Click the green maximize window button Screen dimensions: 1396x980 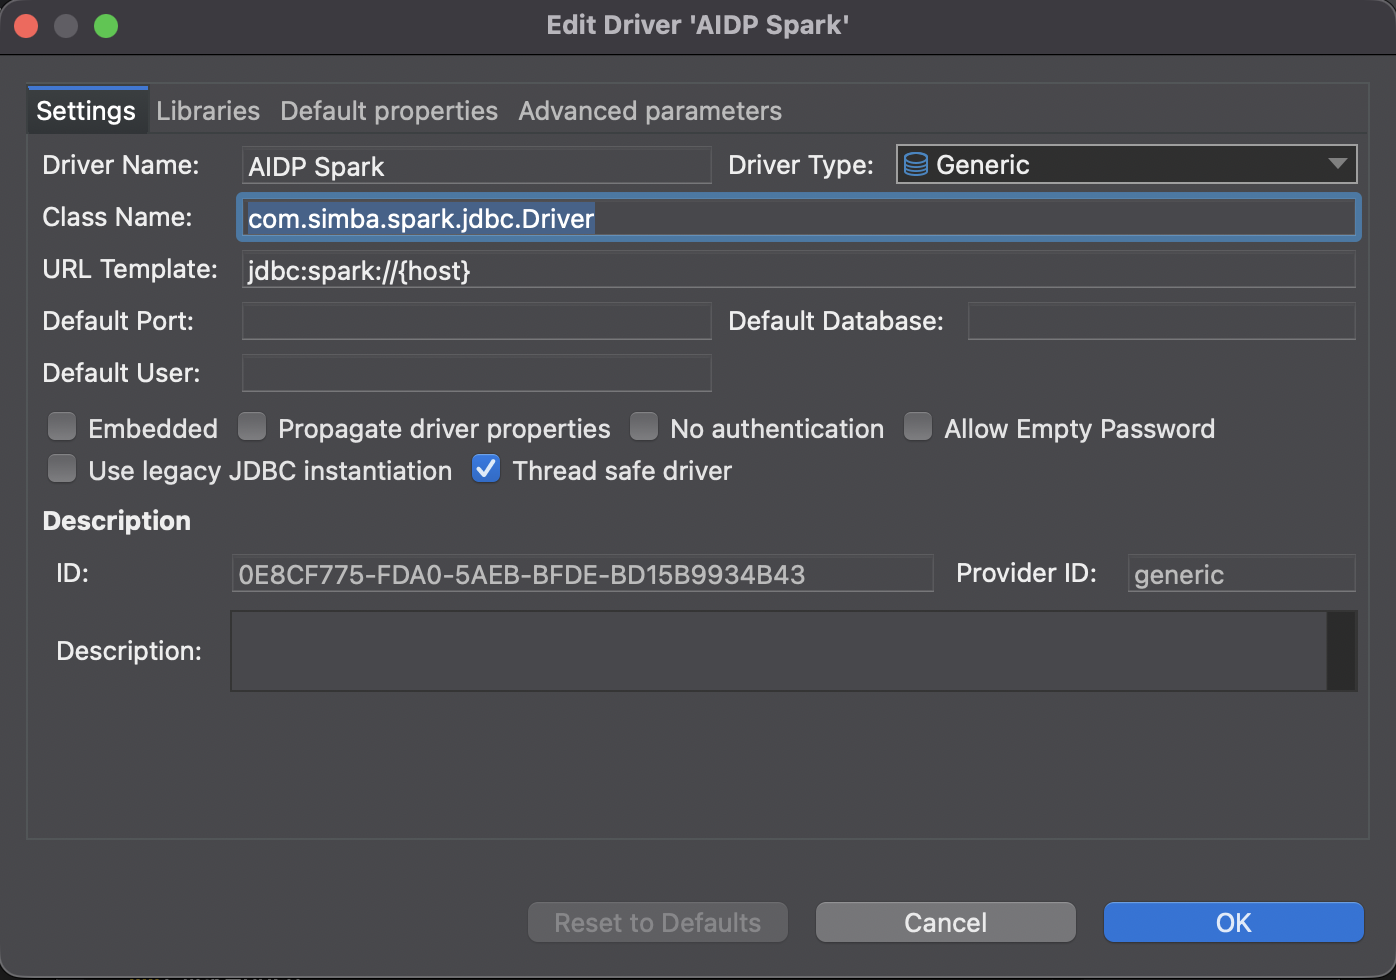click(x=106, y=26)
